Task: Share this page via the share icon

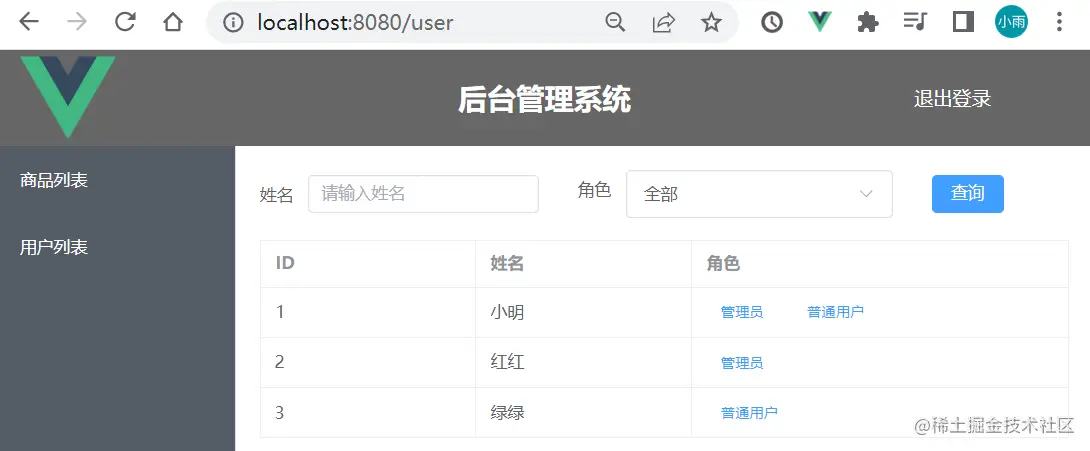Action: click(663, 23)
